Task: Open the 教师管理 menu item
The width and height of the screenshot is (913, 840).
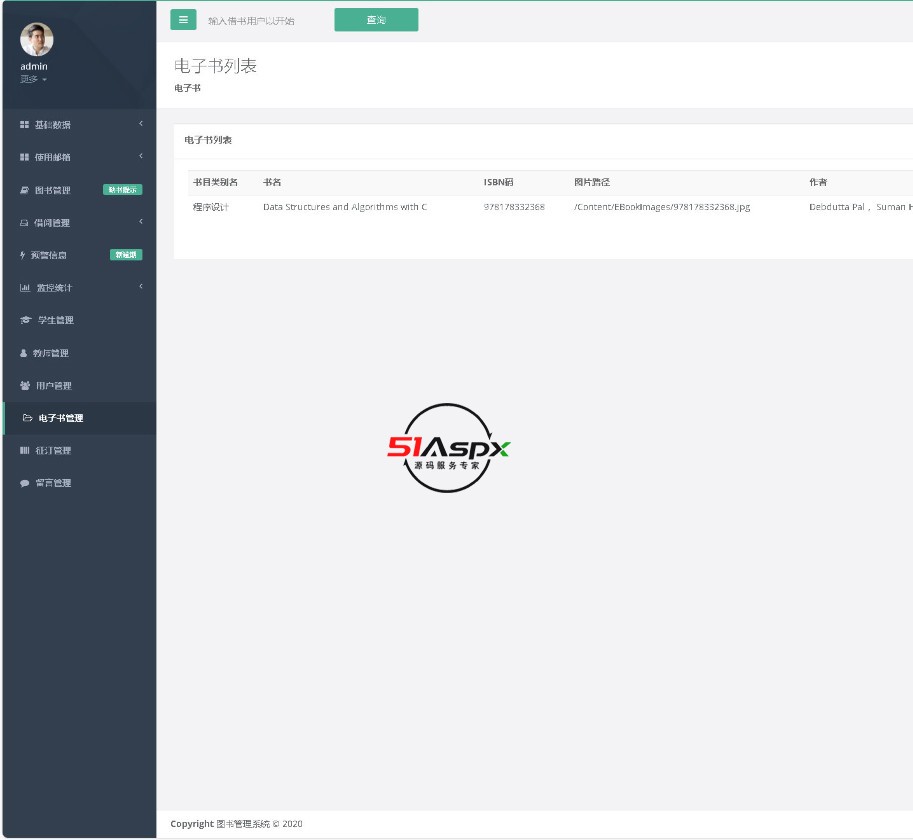Action: tap(79, 353)
